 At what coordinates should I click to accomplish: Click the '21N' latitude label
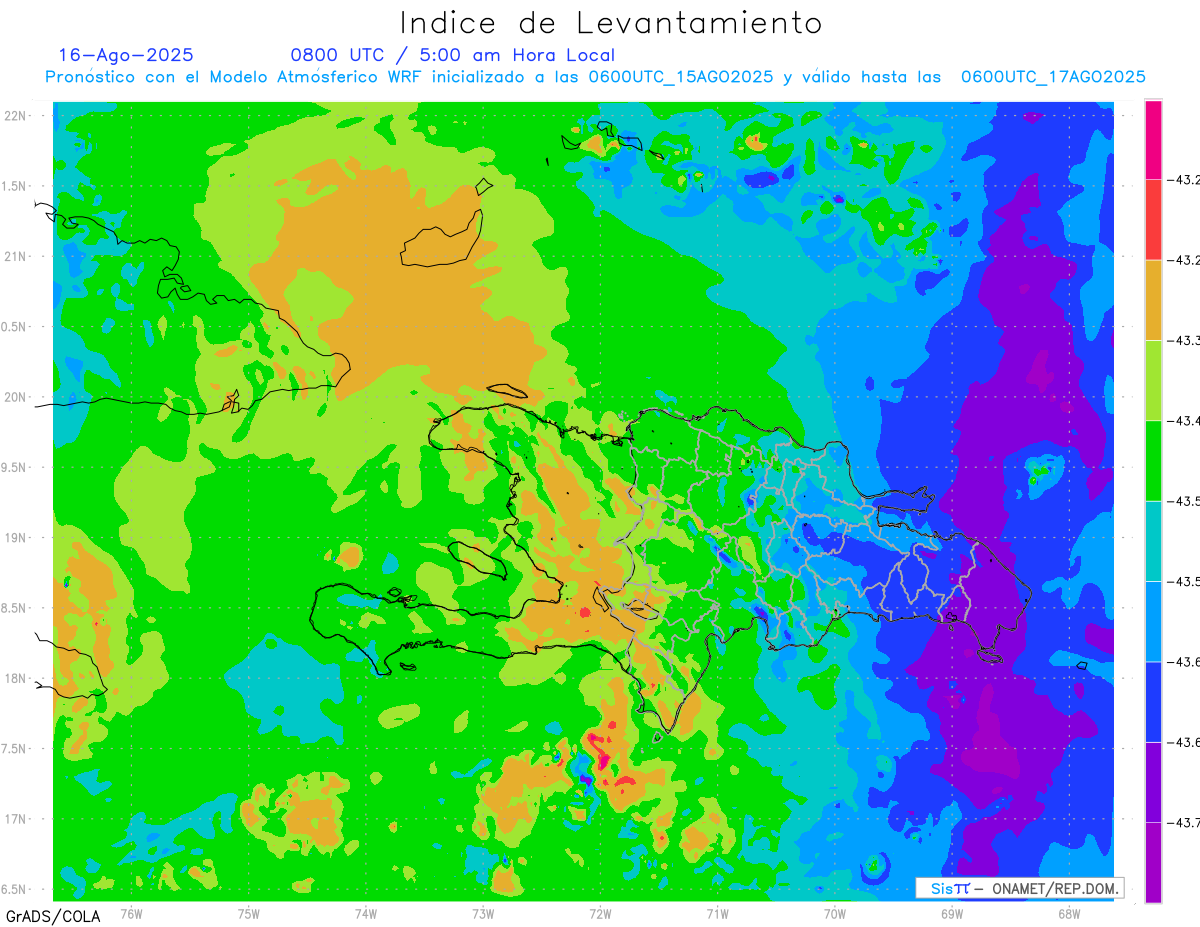pyautogui.click(x=15, y=256)
